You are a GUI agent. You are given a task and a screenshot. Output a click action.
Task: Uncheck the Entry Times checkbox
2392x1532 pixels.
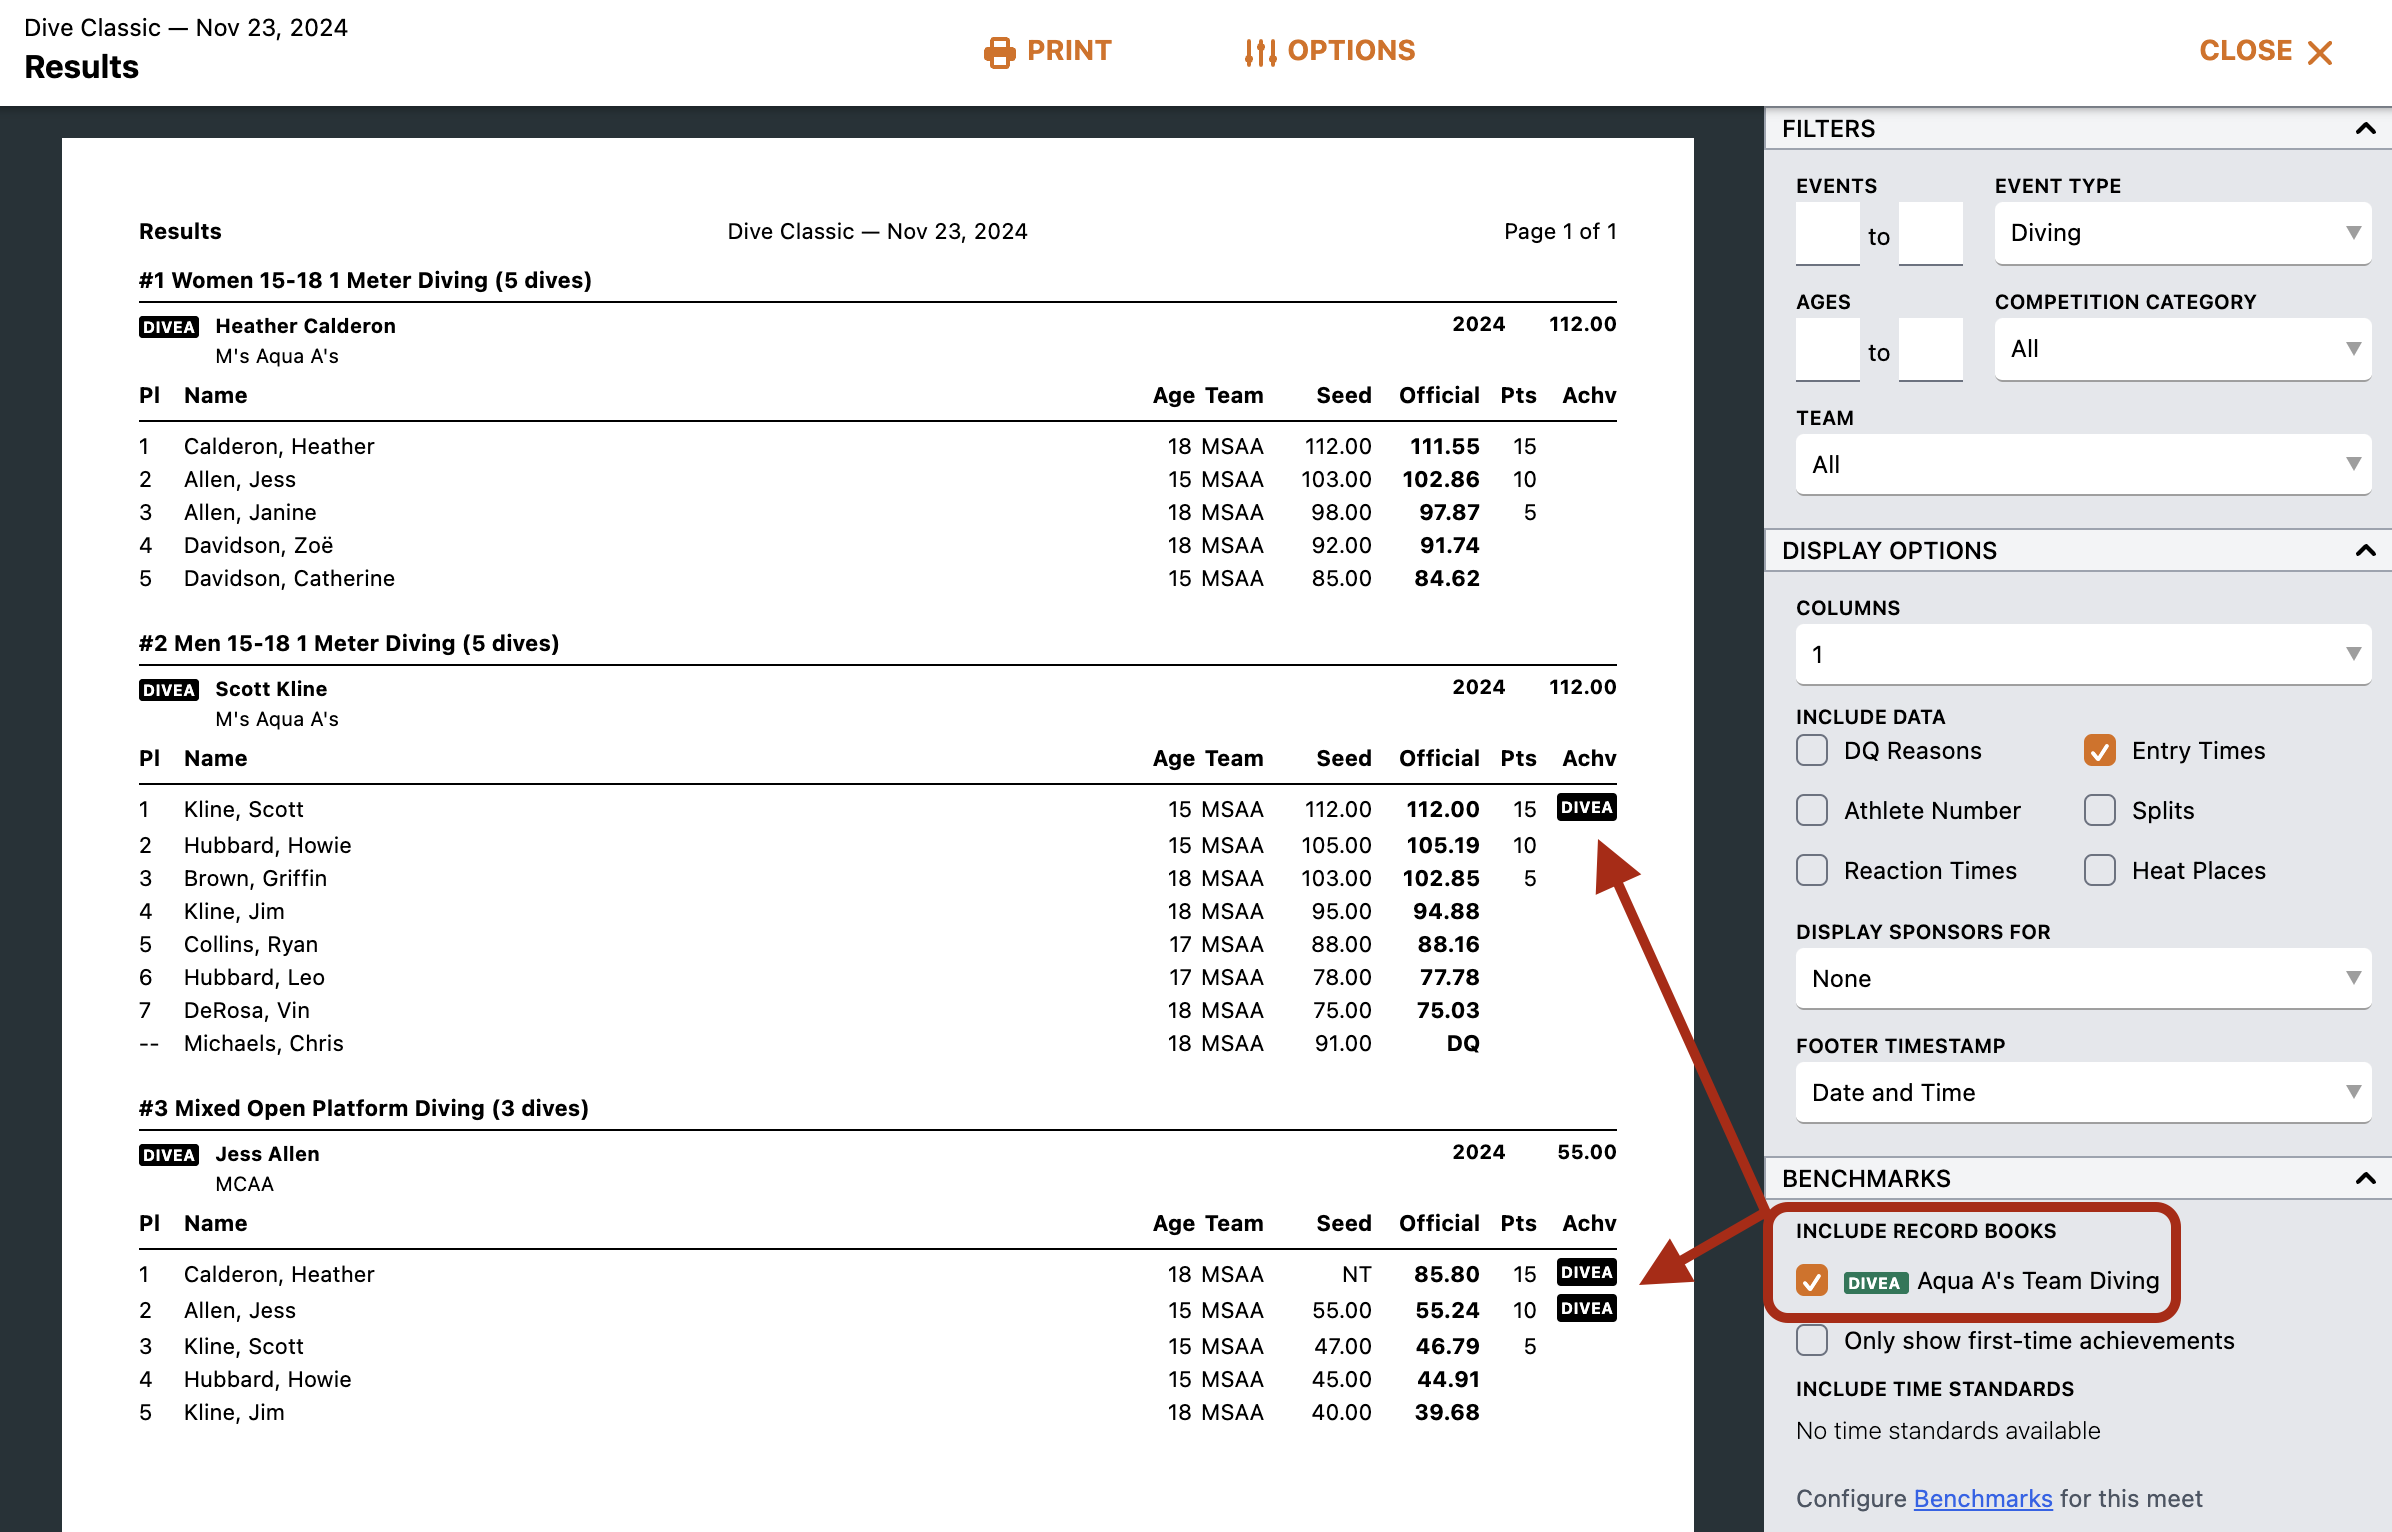[x=2100, y=751]
